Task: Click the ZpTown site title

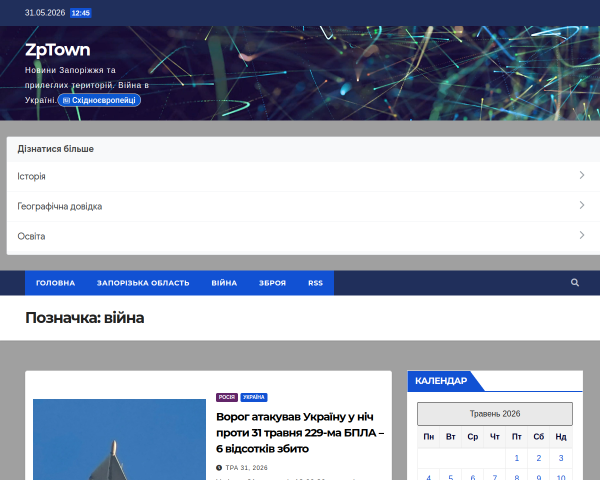Action: click(58, 50)
